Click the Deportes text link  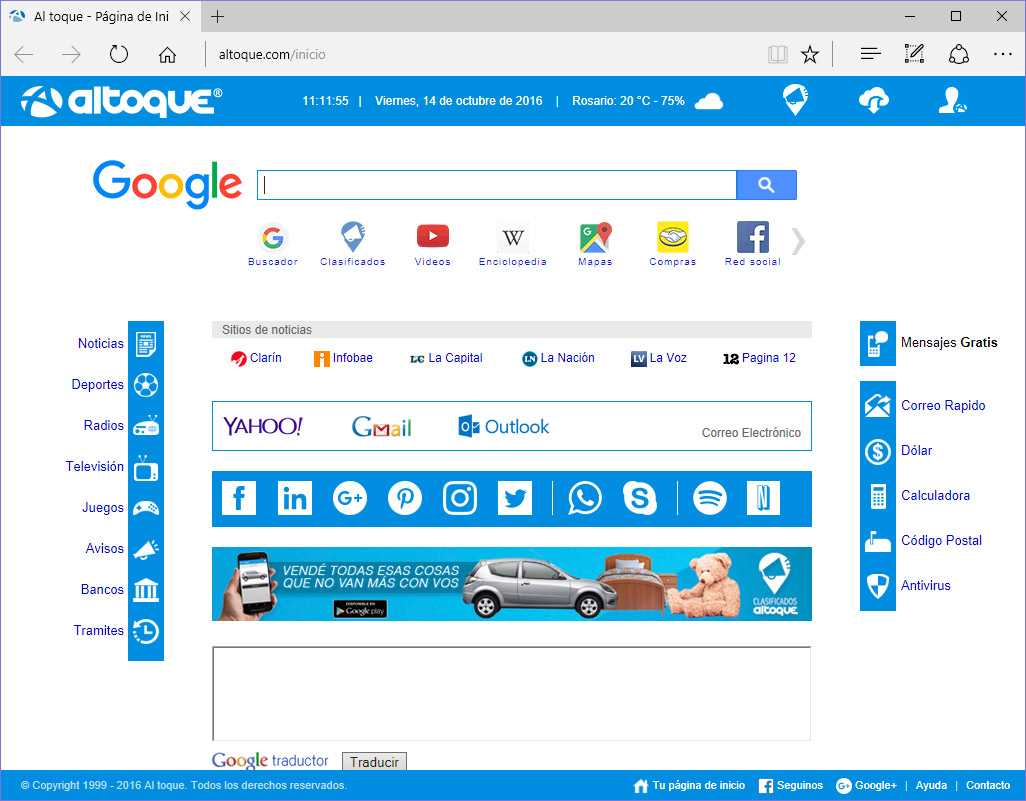coord(97,385)
